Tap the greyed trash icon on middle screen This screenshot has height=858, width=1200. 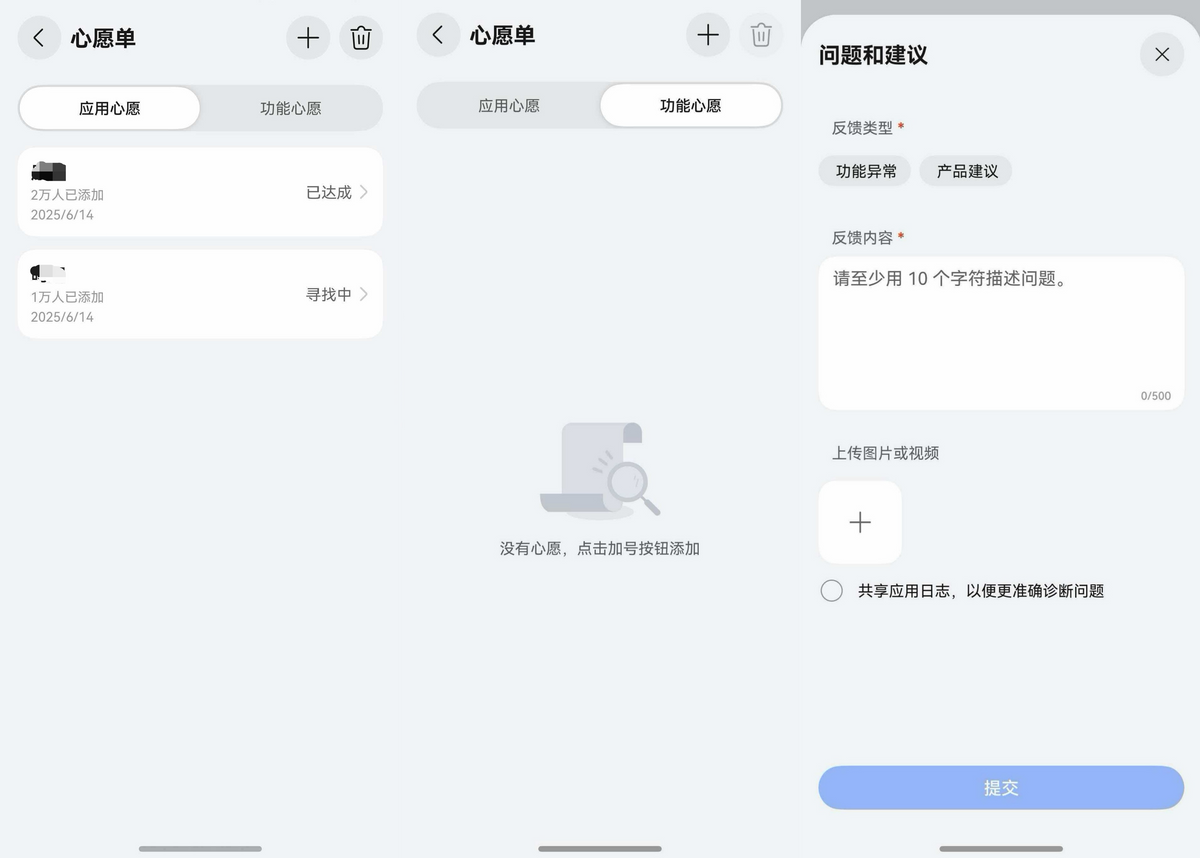(761, 35)
